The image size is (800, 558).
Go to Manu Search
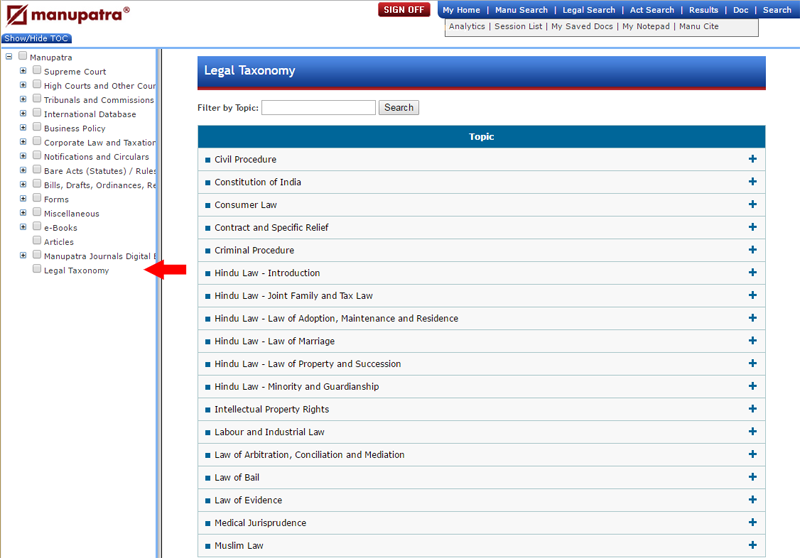(x=521, y=10)
